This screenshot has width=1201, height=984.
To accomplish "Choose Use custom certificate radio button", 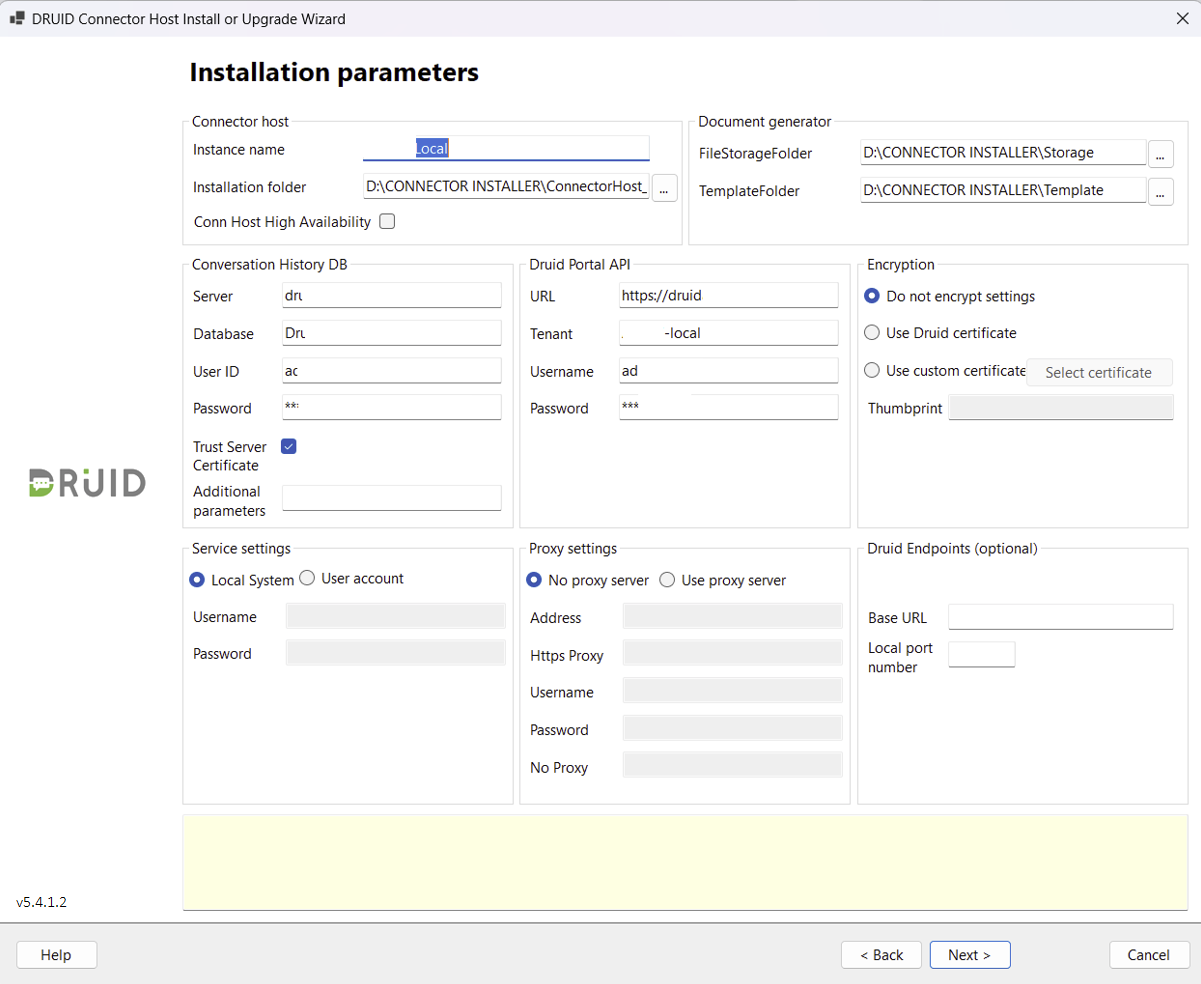I will point(872,371).
